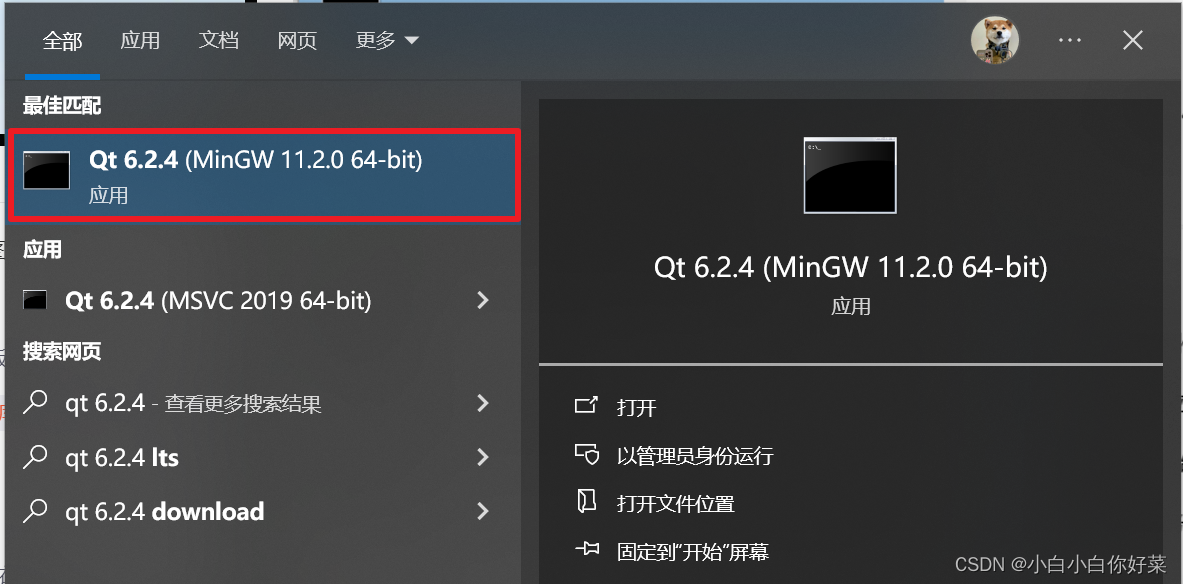Viewport: 1183px width, 584px height.
Task: Switch to the 文档 tab
Action: pos(219,40)
